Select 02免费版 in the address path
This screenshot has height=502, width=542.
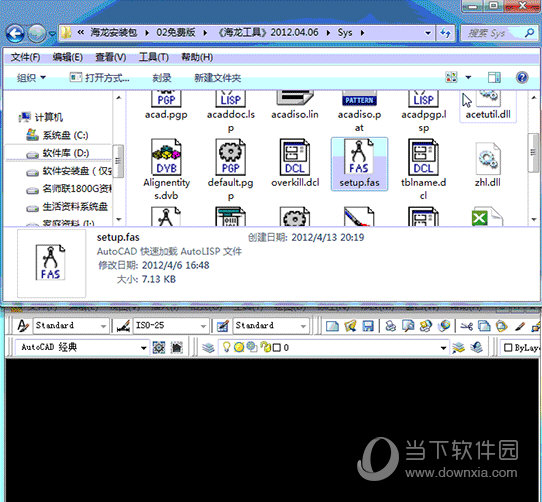point(176,33)
